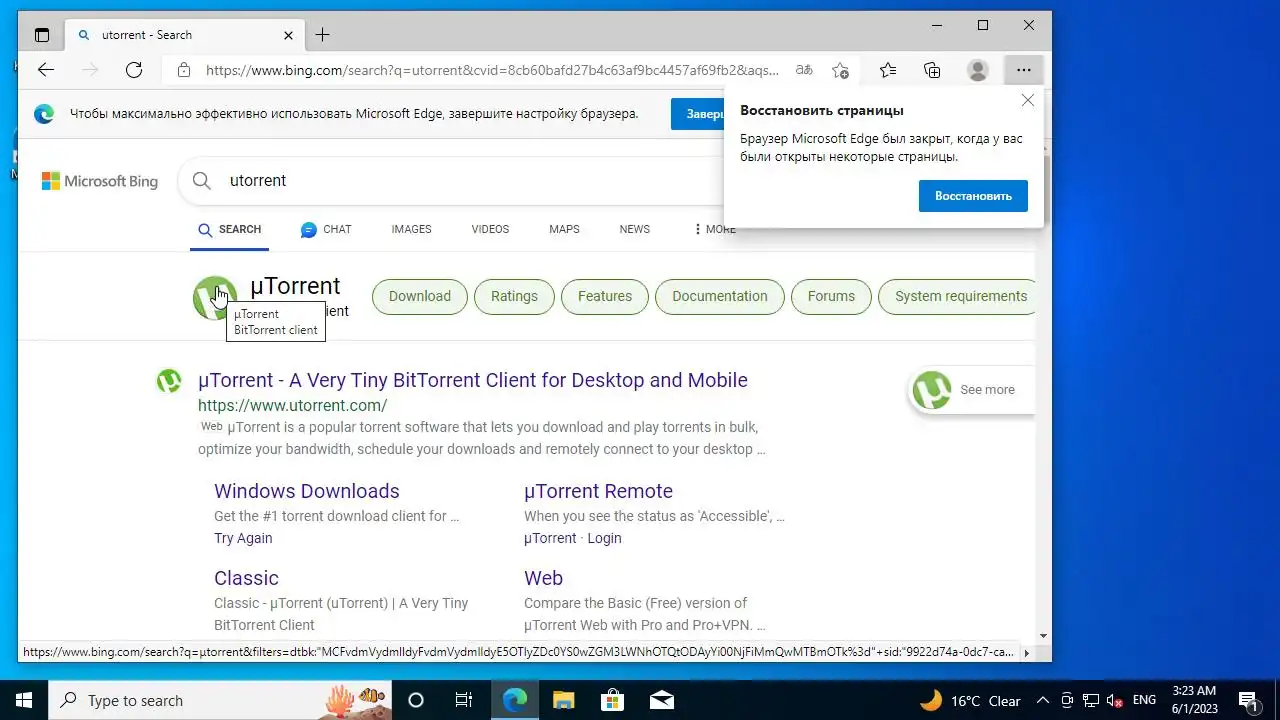Open the tab actions menu icon
Screen dimensions: 1280x720
click(x=42, y=35)
